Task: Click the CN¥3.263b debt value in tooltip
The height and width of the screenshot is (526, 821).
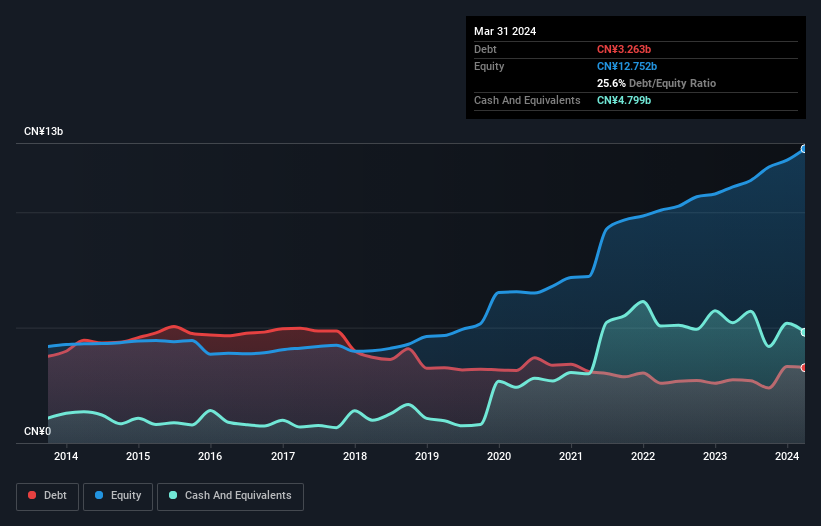Action: pos(624,49)
